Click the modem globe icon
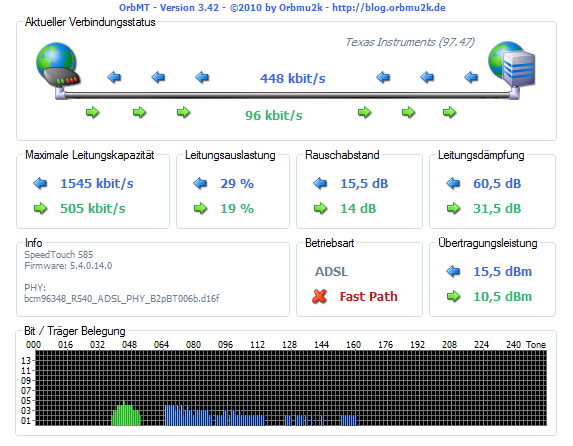 (x=58, y=65)
